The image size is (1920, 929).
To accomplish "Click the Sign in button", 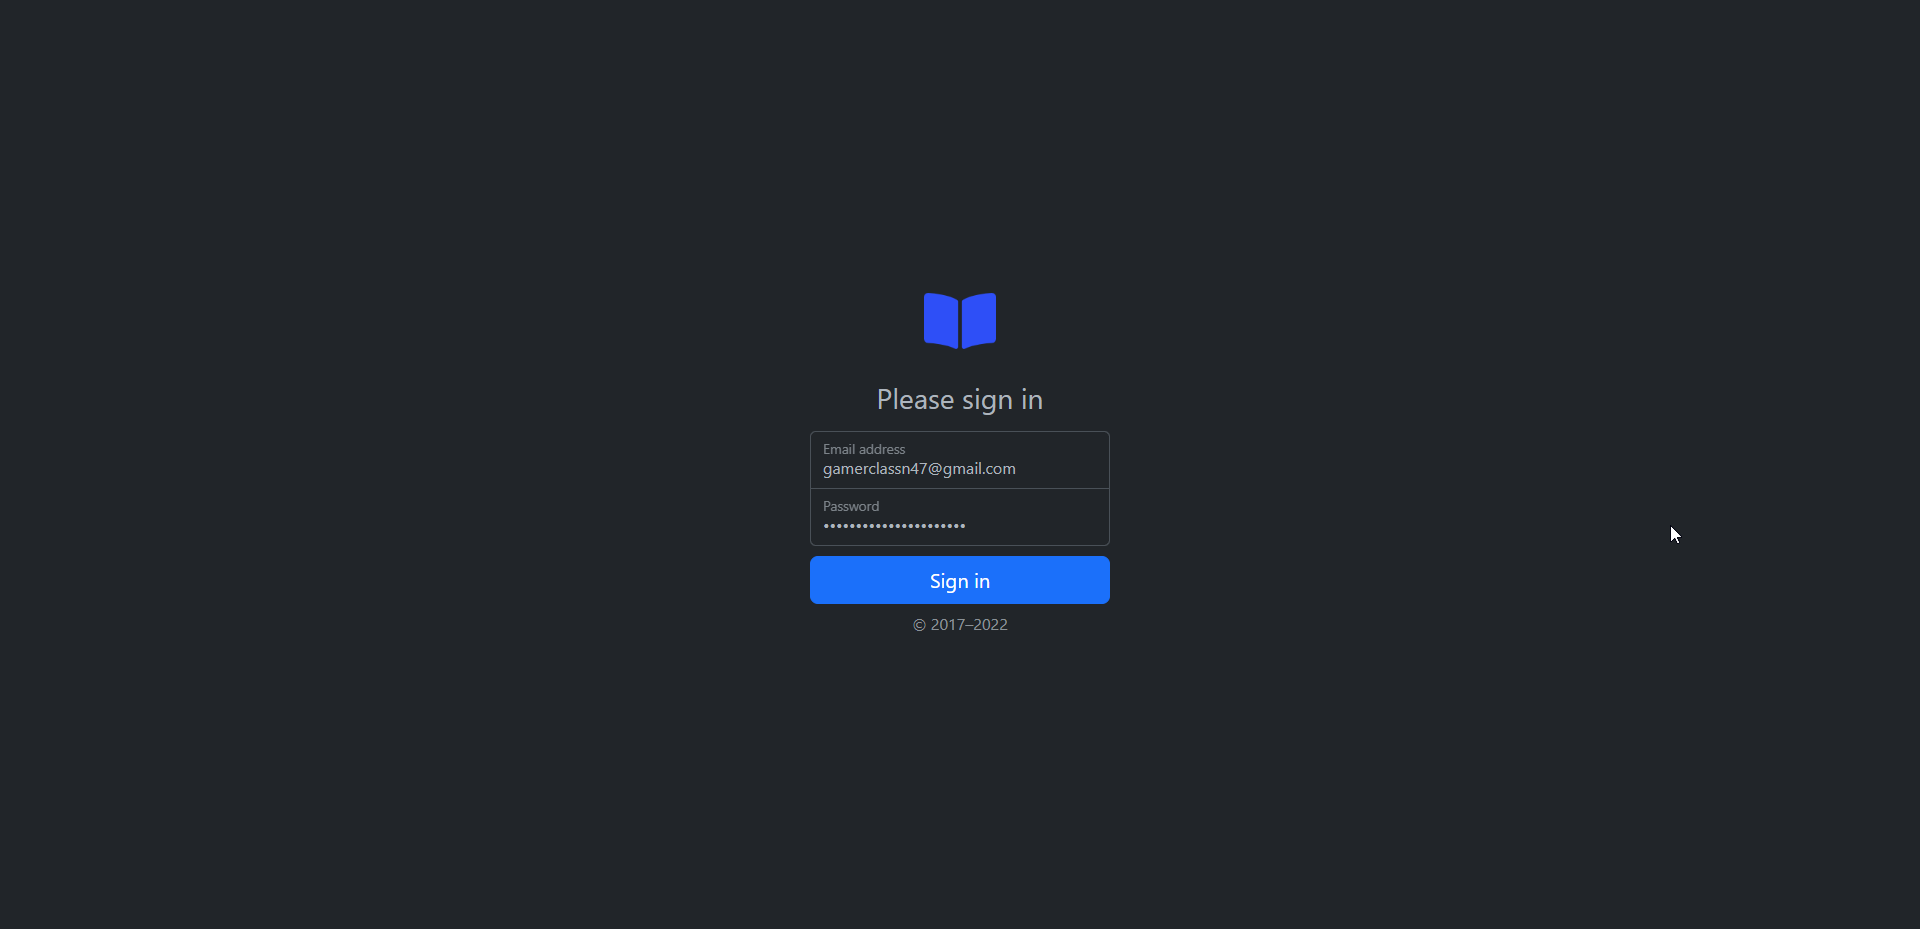I will pyautogui.click(x=960, y=580).
